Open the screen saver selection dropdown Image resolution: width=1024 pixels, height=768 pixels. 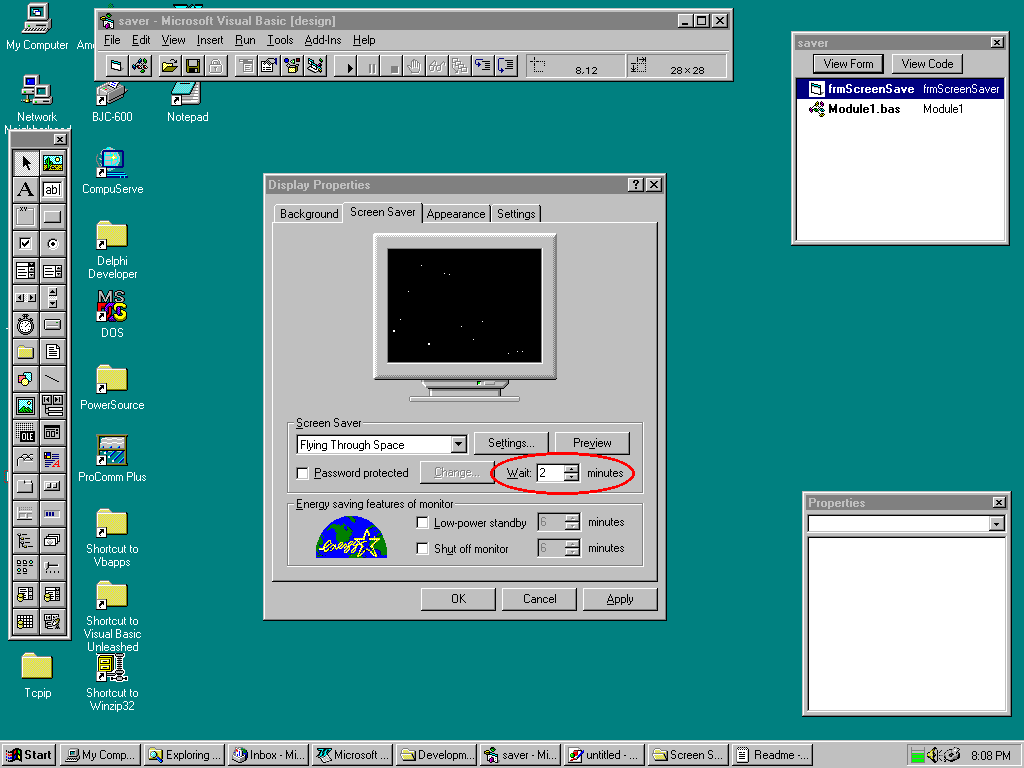coord(458,444)
